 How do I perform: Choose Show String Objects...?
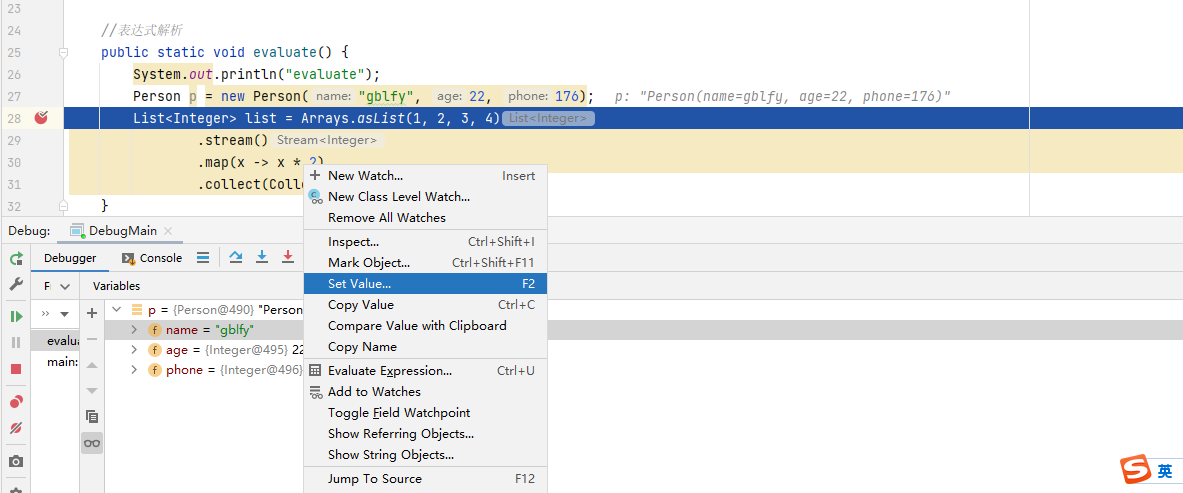click(x=425, y=455)
